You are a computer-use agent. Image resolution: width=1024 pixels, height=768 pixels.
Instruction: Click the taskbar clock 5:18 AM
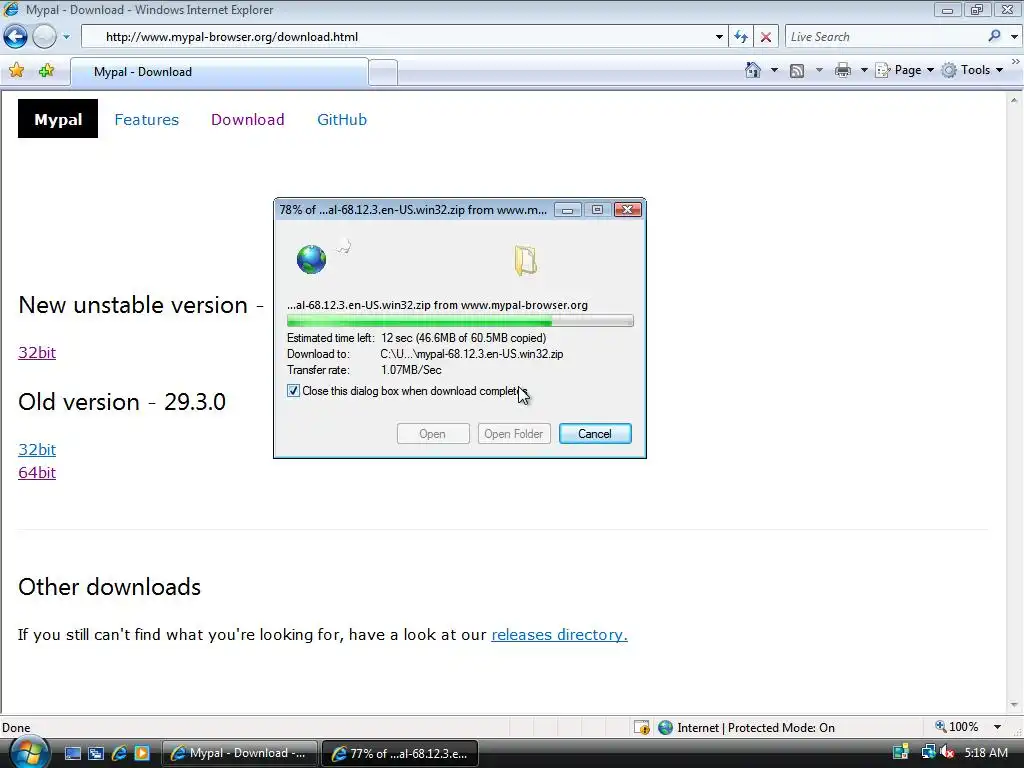pyautogui.click(x=986, y=753)
